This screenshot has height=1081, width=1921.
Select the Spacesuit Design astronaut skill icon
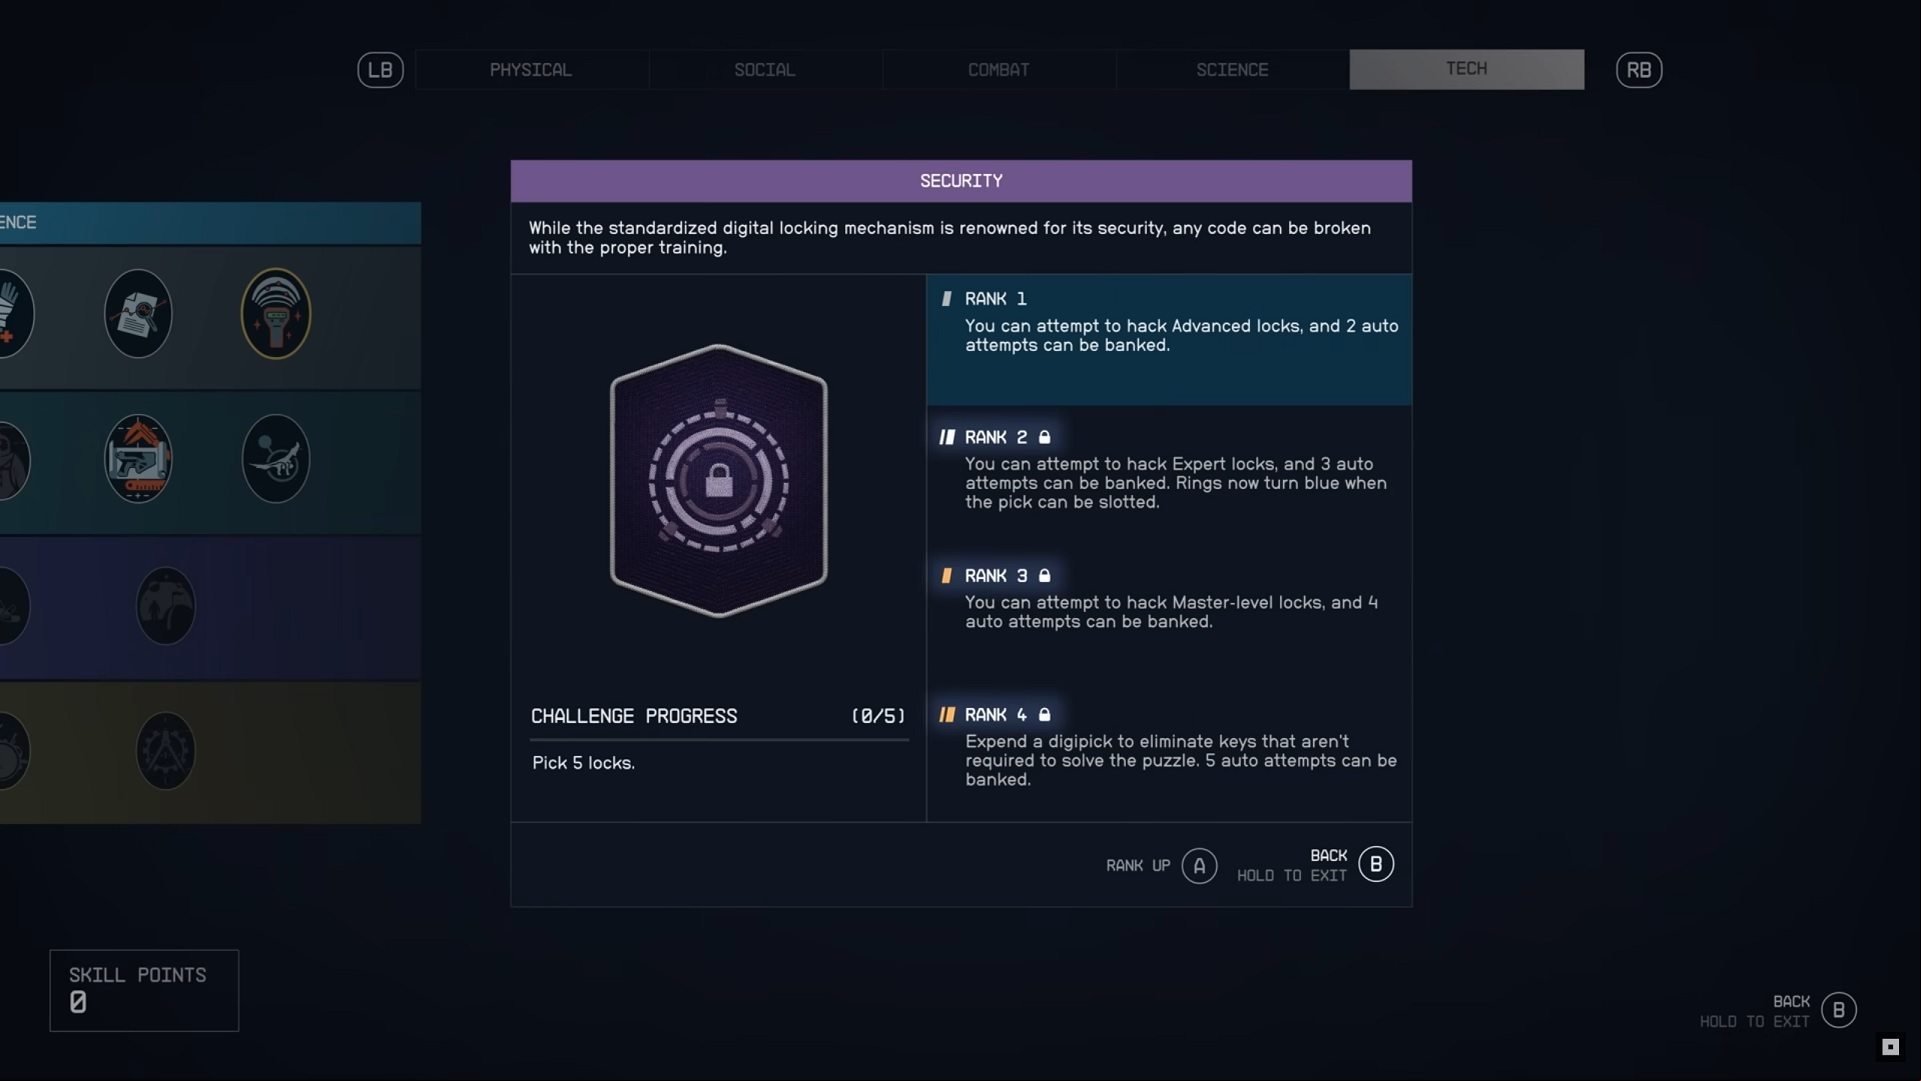tap(12, 460)
